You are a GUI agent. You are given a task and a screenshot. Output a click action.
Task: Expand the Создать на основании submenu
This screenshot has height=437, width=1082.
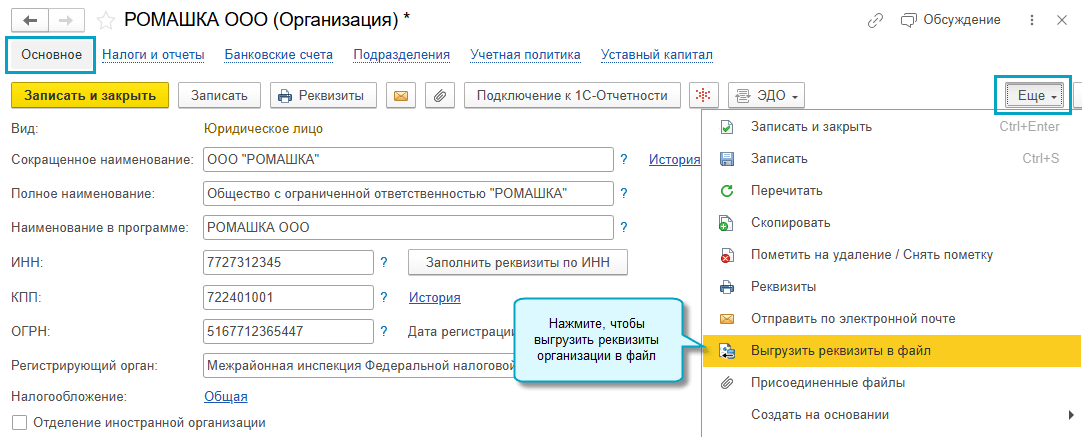tap(819, 414)
